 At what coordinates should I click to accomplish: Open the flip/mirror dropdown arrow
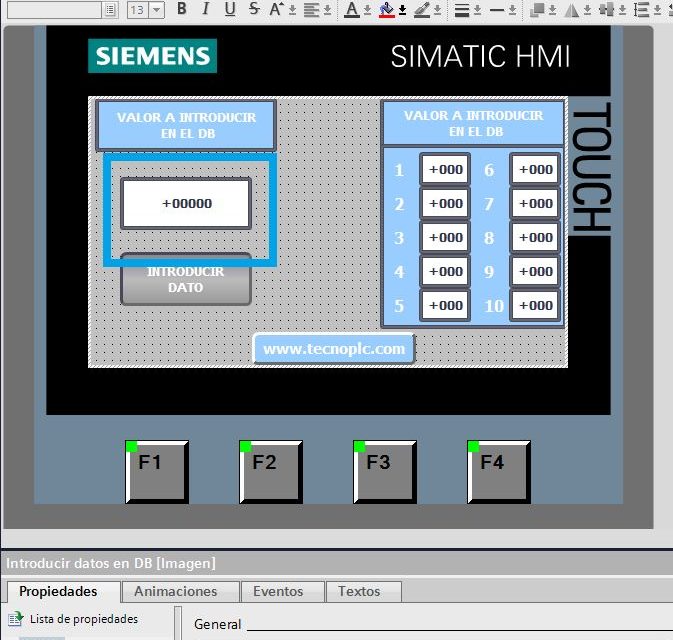[587, 10]
